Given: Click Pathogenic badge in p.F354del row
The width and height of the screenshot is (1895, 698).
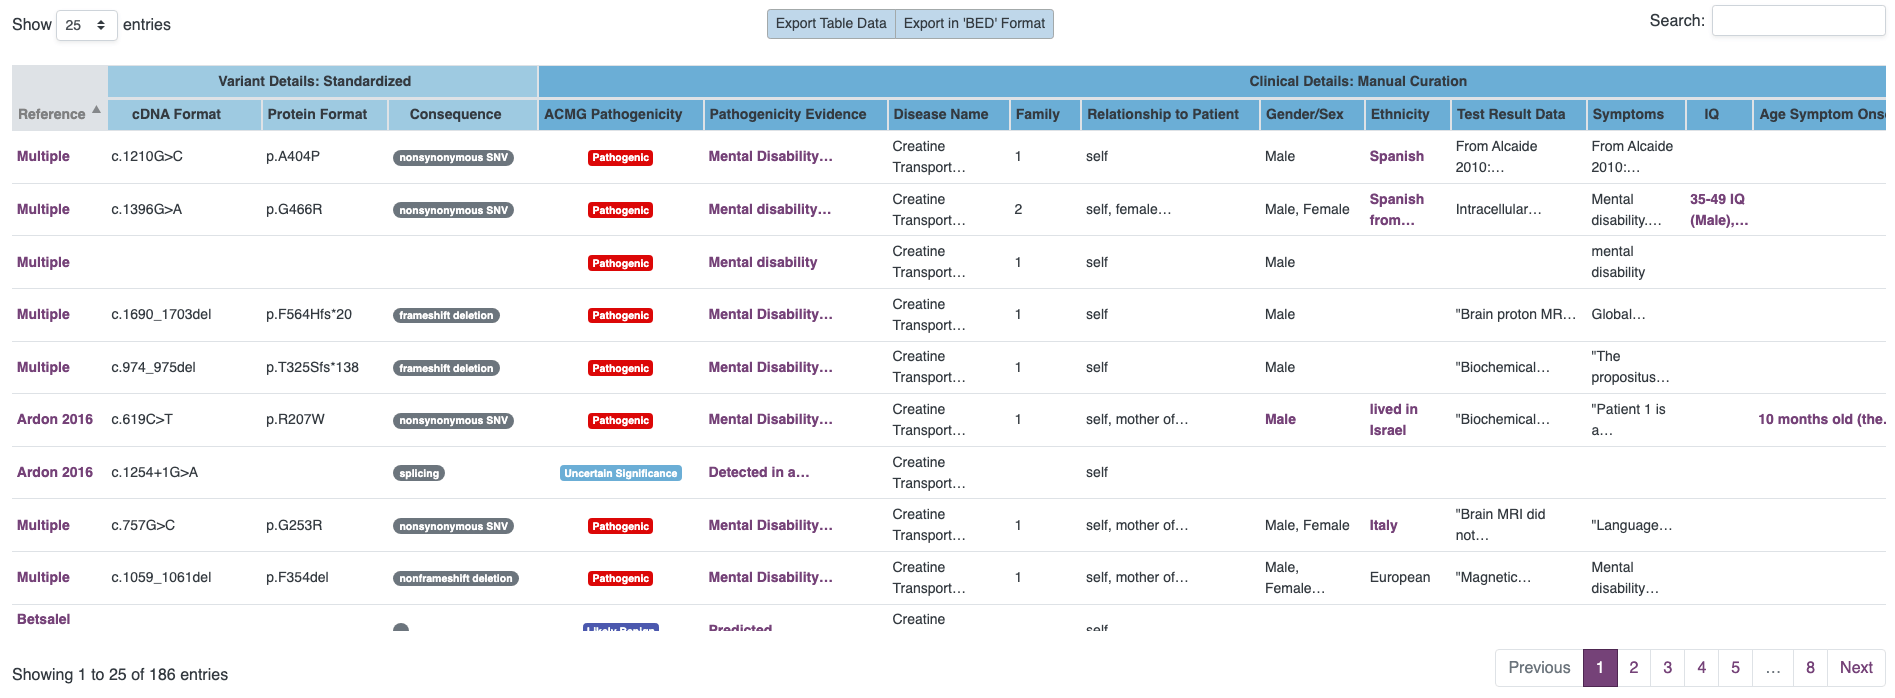Looking at the screenshot, I should (x=620, y=578).
